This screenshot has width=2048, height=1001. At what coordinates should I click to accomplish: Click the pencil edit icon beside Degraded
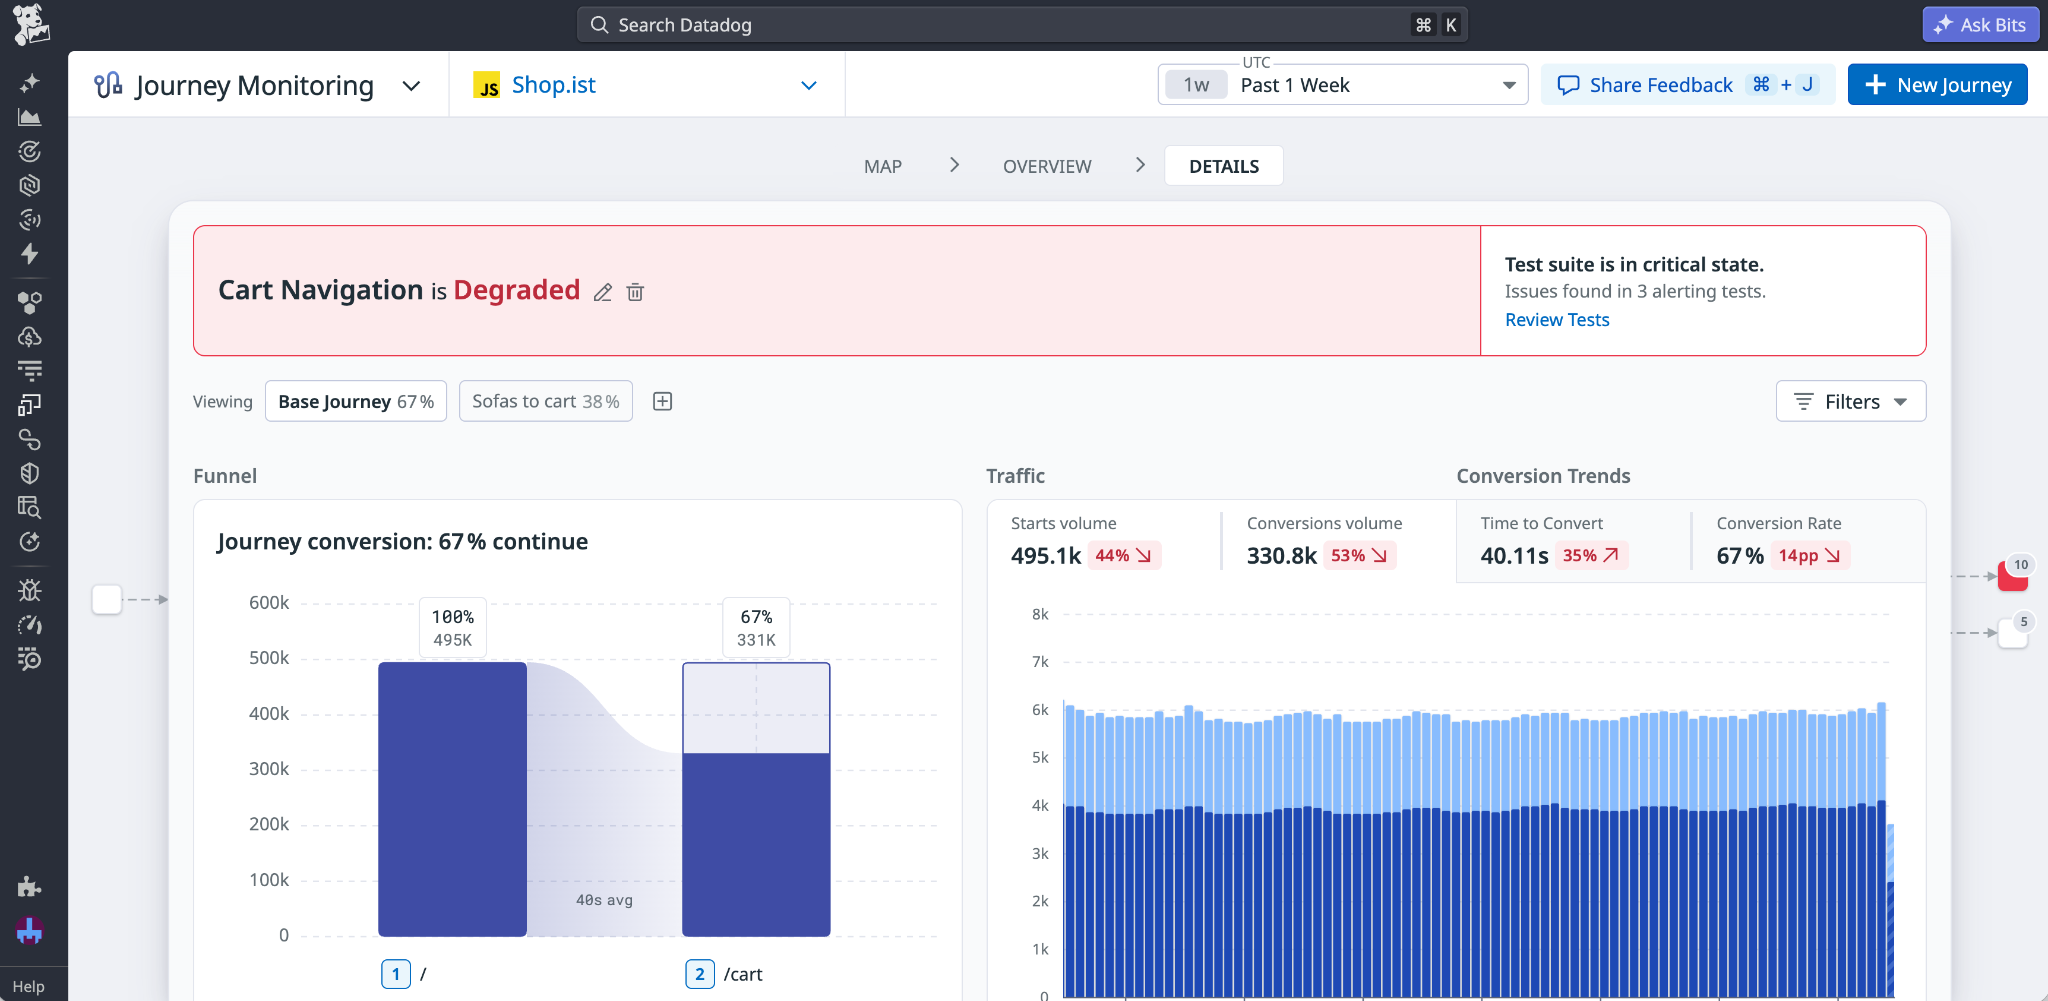tap(602, 292)
